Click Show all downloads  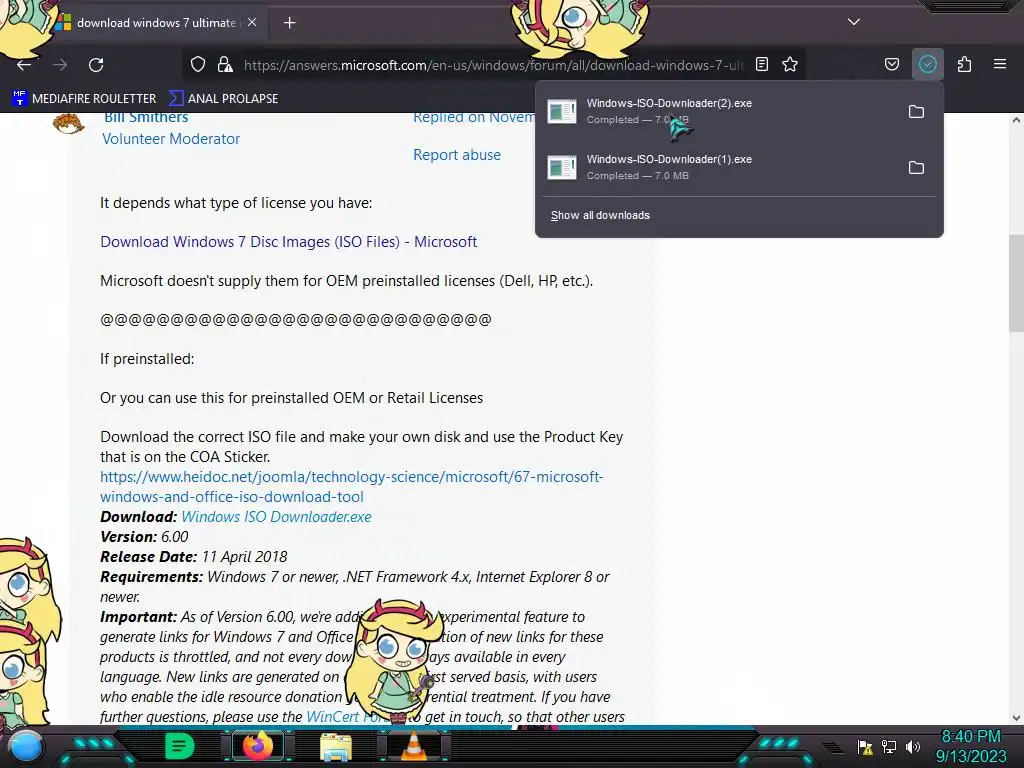click(600, 216)
